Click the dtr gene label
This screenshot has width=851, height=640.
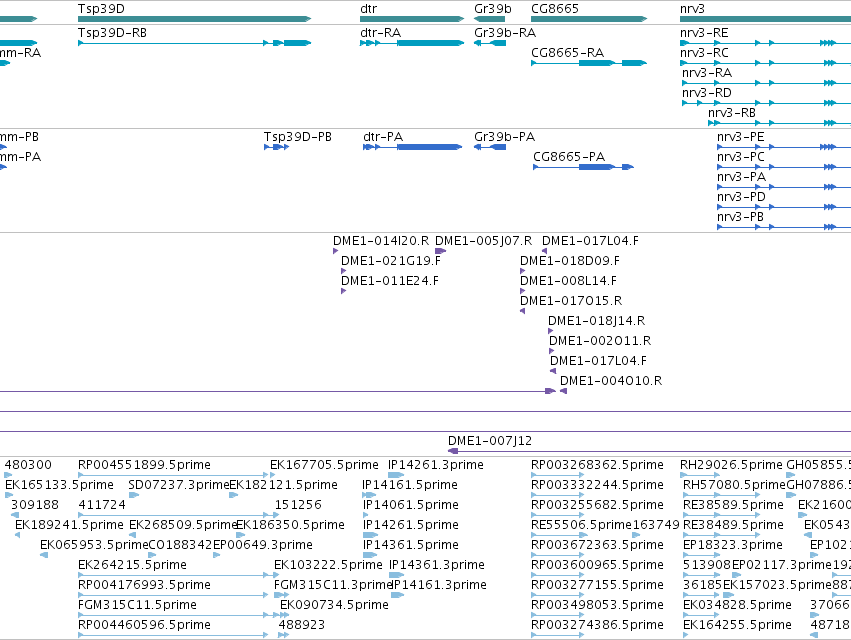369,9
